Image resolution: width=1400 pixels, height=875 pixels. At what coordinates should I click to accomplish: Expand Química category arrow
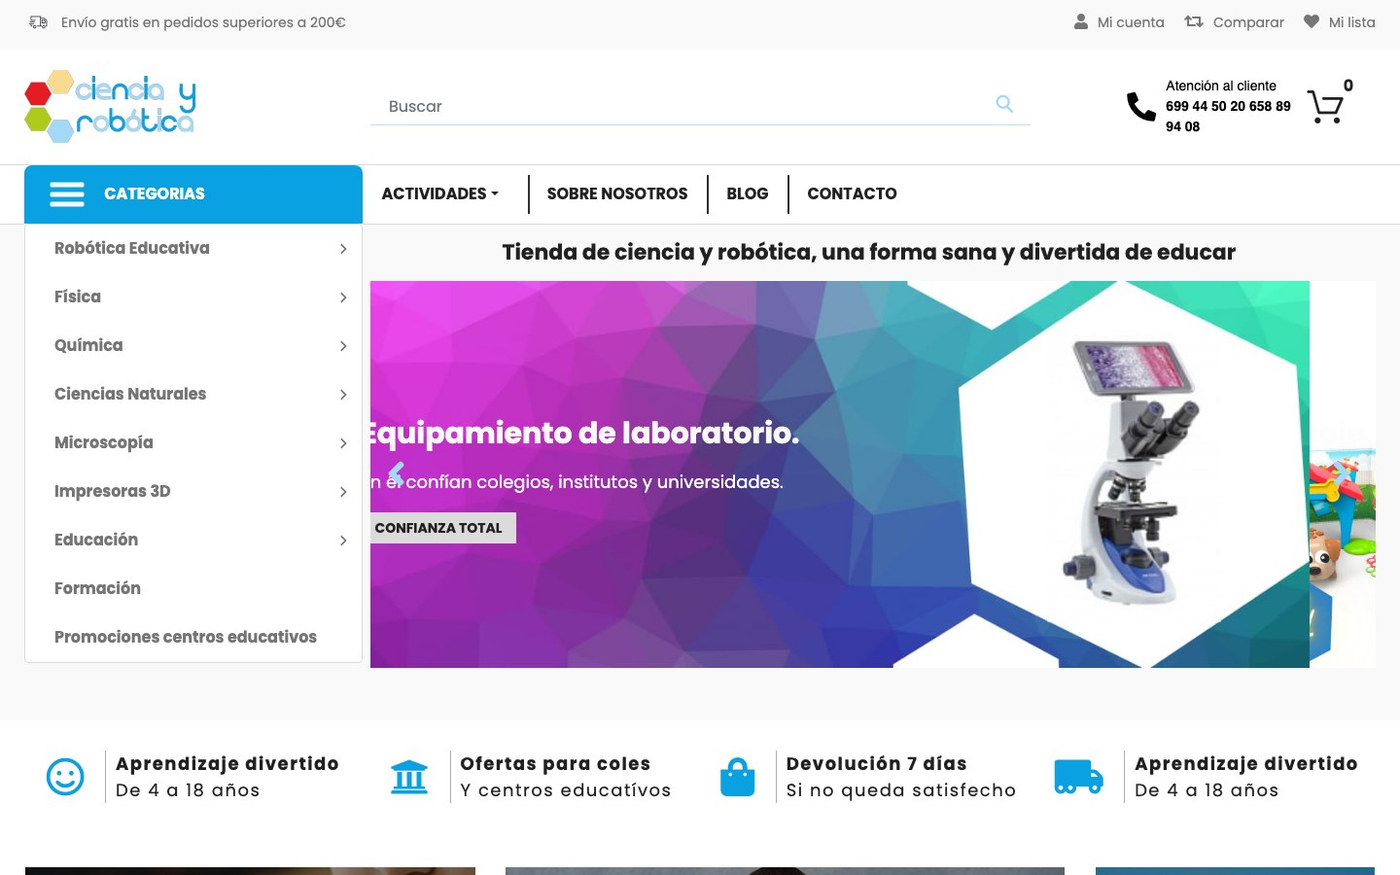click(343, 346)
